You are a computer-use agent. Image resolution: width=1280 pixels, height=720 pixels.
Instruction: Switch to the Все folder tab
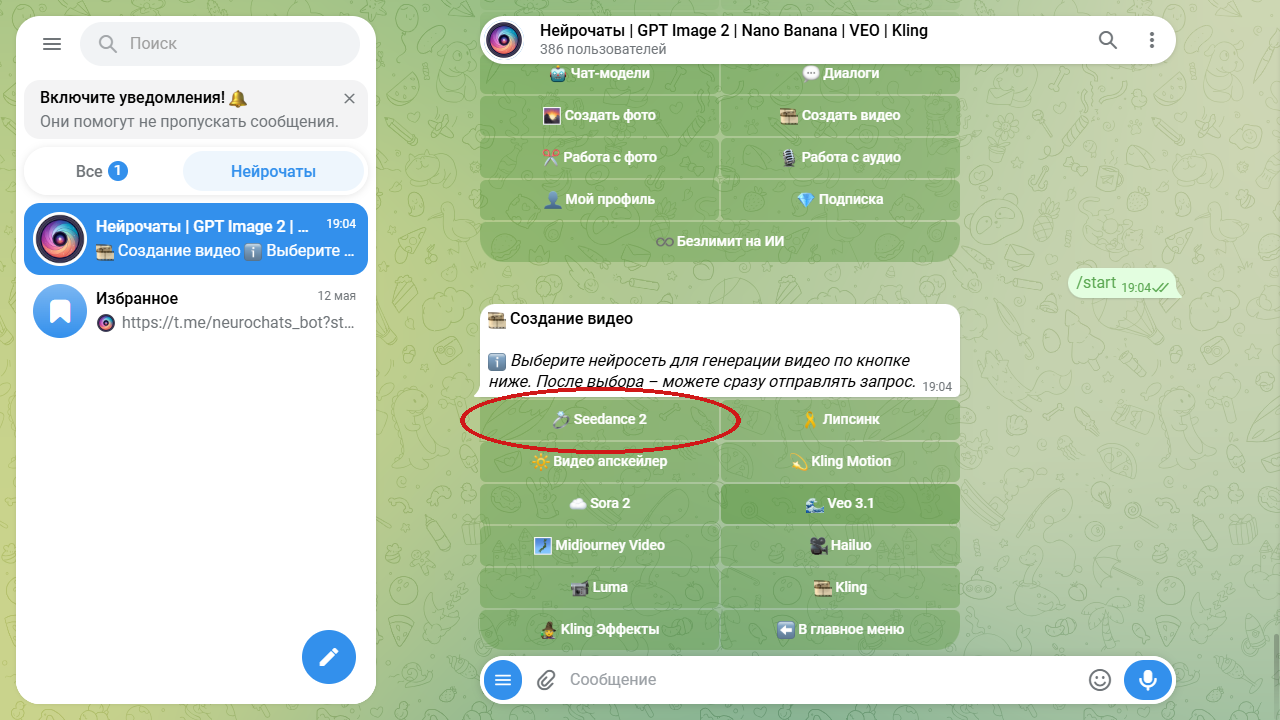click(102, 171)
